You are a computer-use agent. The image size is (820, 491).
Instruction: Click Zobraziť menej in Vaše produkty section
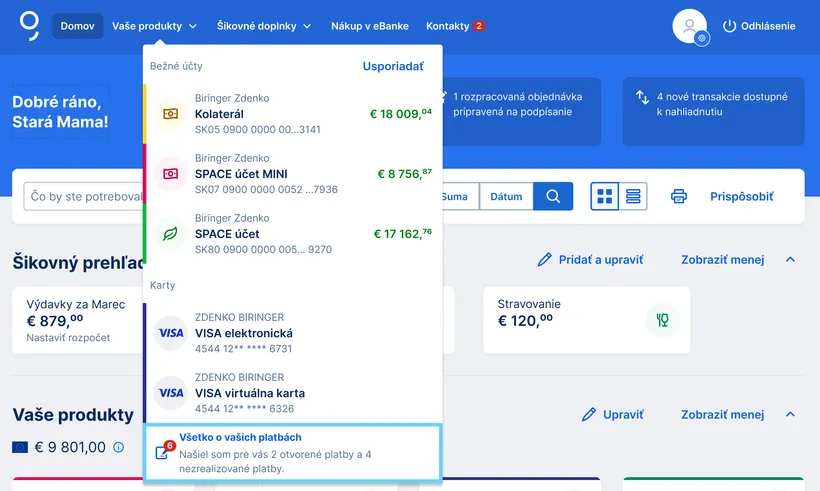point(722,414)
